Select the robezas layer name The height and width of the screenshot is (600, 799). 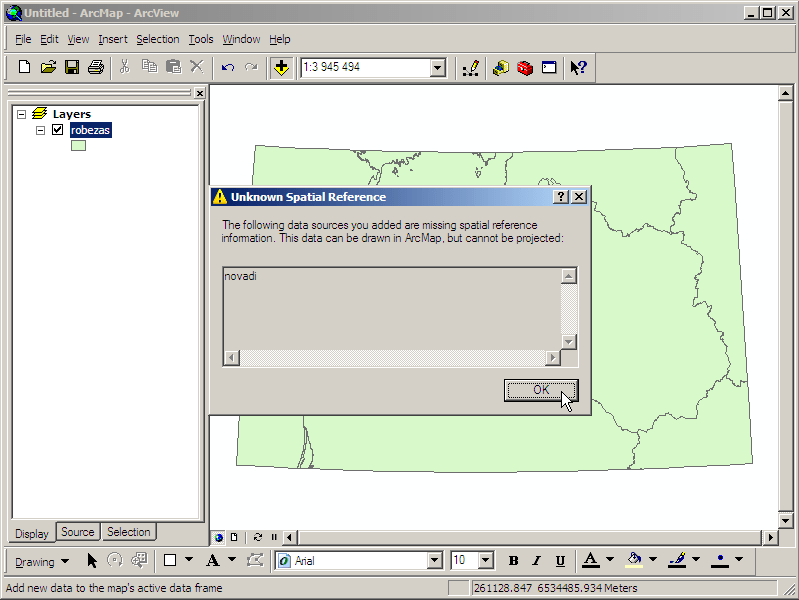[x=90, y=130]
